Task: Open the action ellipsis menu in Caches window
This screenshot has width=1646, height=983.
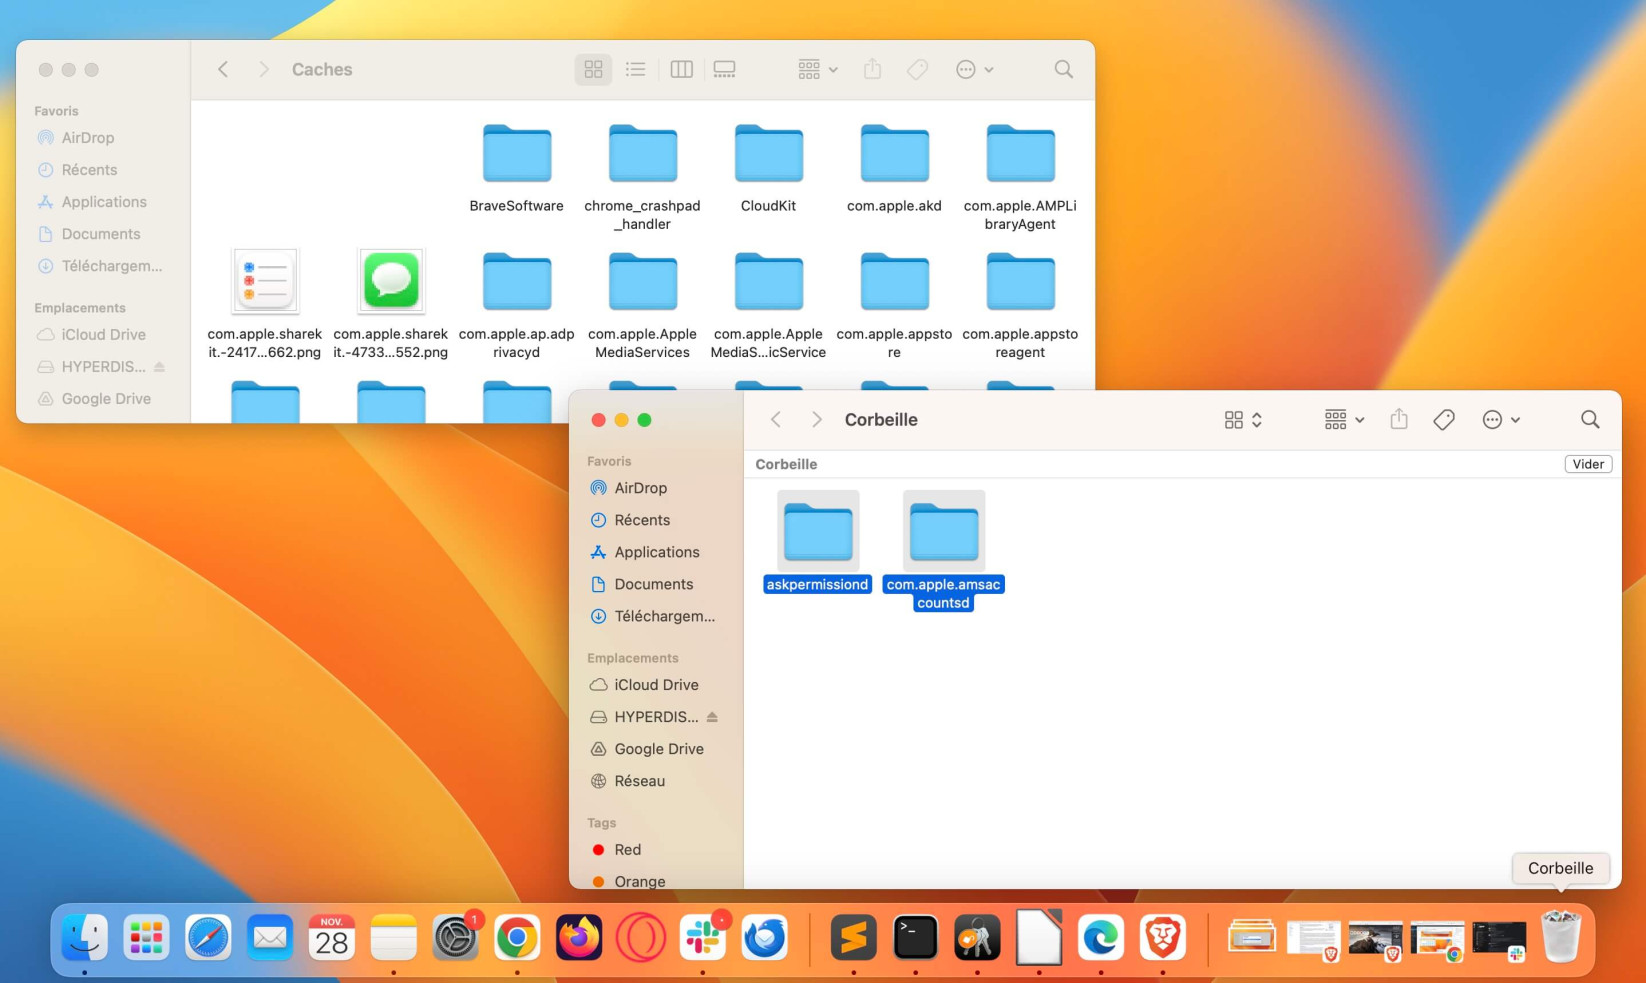Action: tap(974, 69)
